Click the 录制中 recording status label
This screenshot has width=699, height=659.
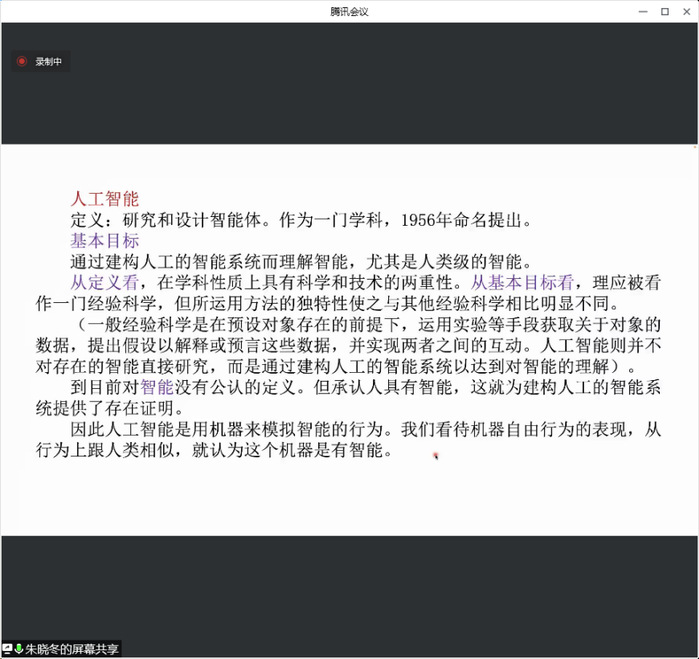[x=49, y=61]
